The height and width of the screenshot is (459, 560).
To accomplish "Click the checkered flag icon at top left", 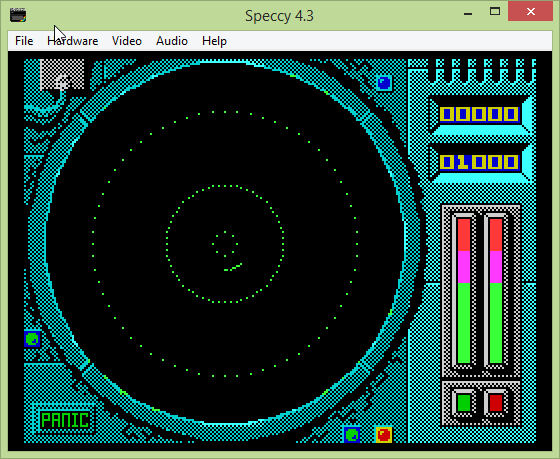I will [62, 74].
